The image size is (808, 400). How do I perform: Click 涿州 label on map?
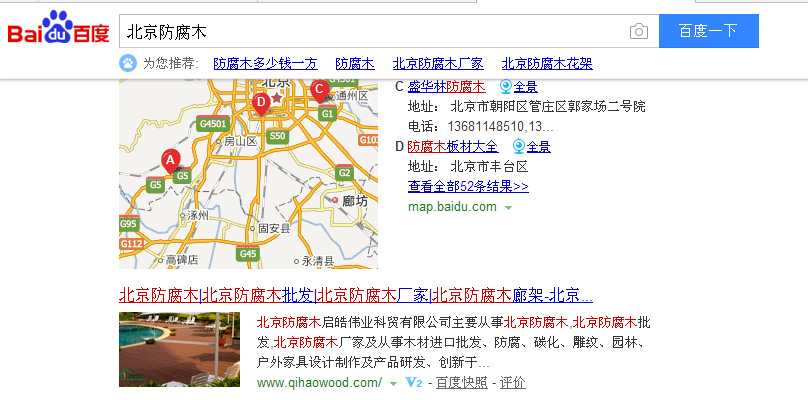pyautogui.click(x=198, y=216)
